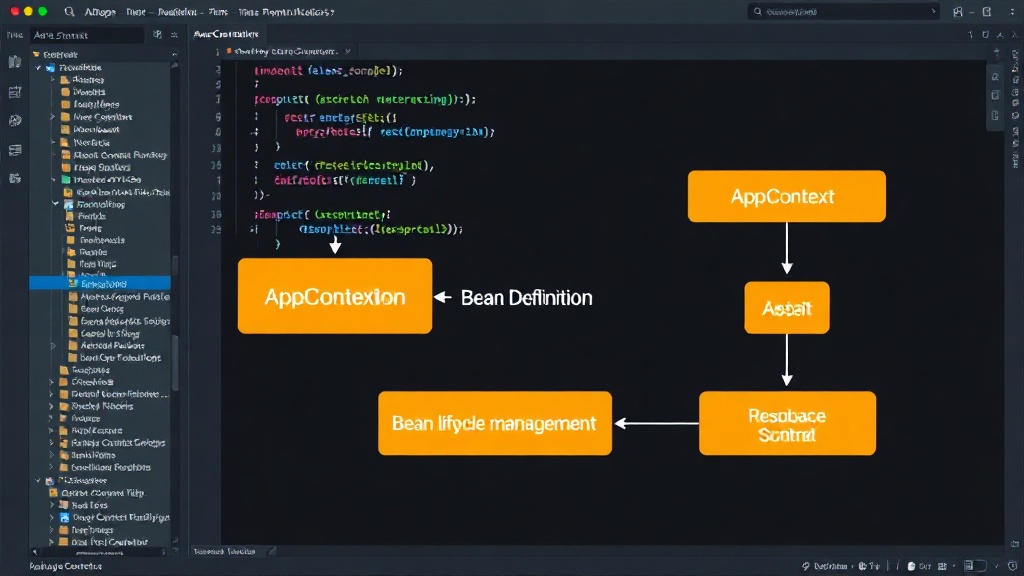Click the "Bean Definition" label

point(526,298)
